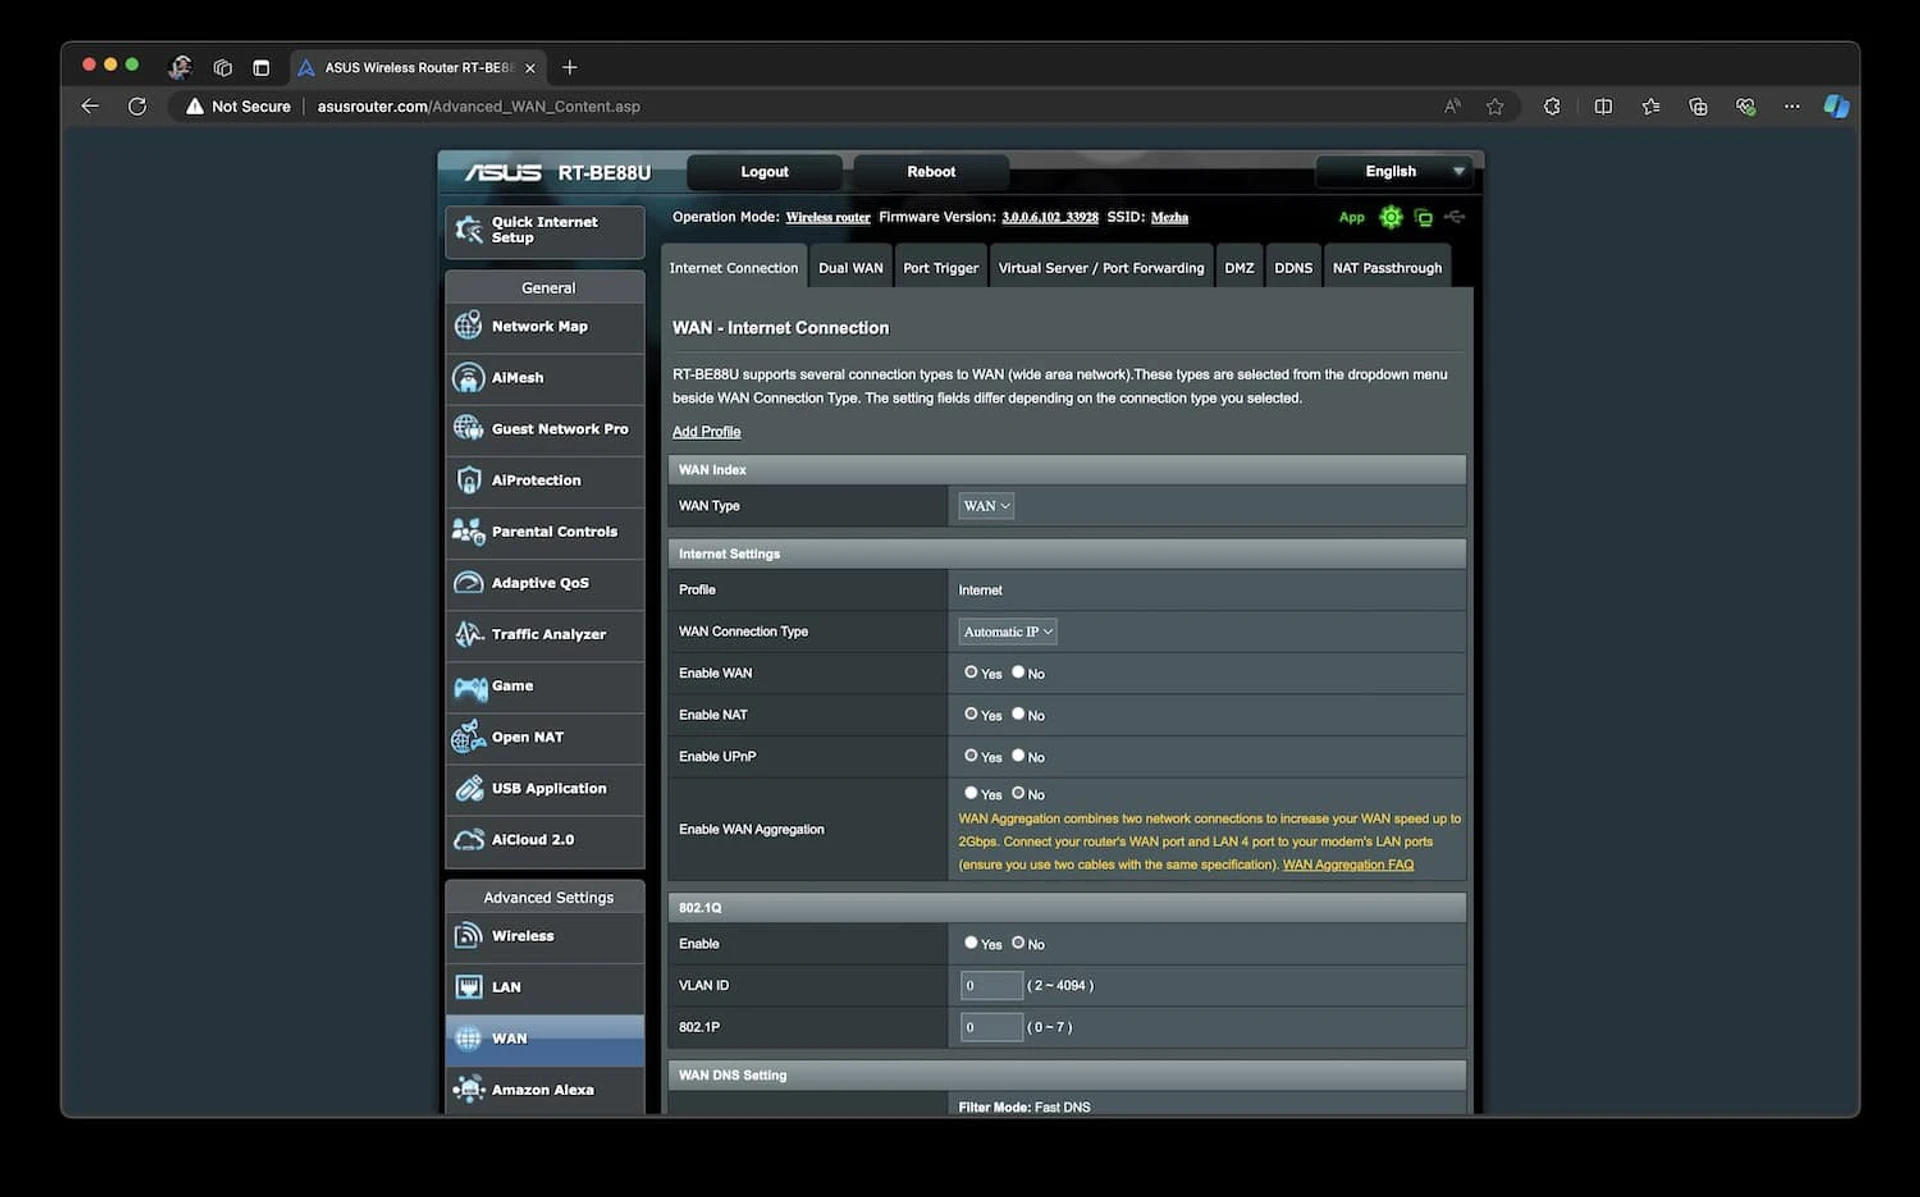Set Enable WAN Aggregation to No
The width and height of the screenshot is (1920, 1197).
tap(1018, 793)
